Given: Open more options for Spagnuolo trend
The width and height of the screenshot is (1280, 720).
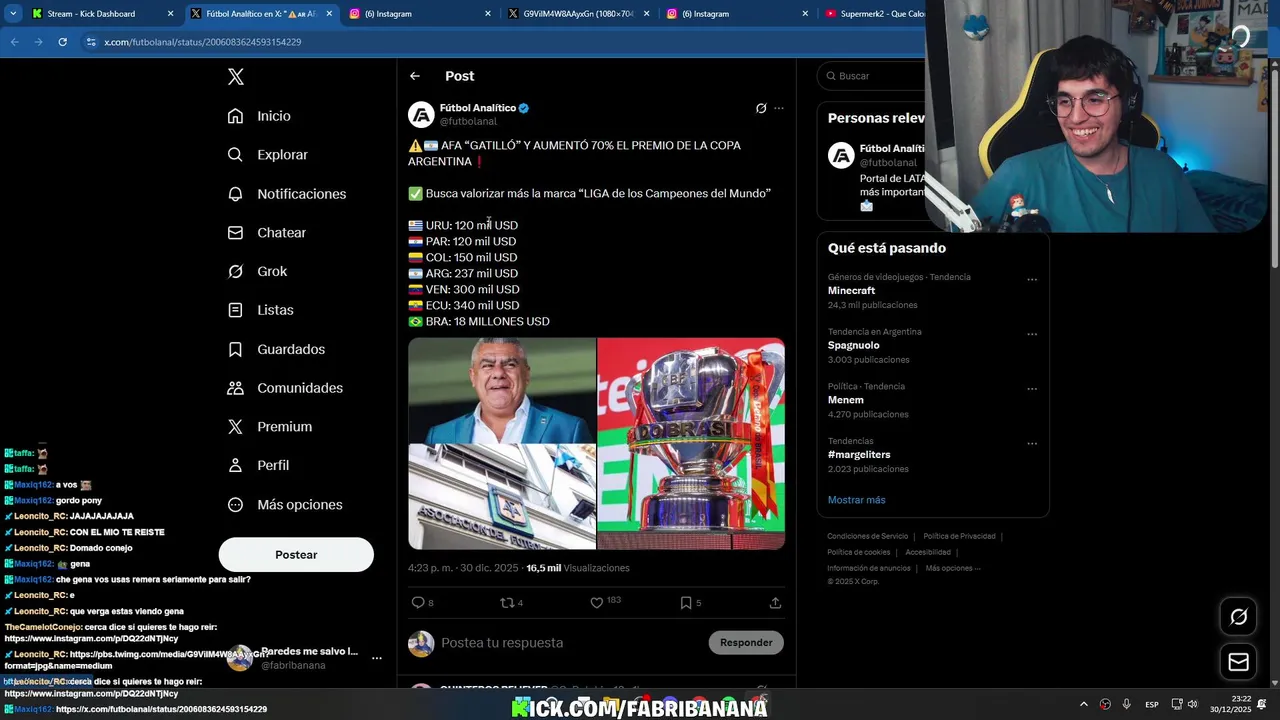Looking at the screenshot, I should (x=1032, y=334).
